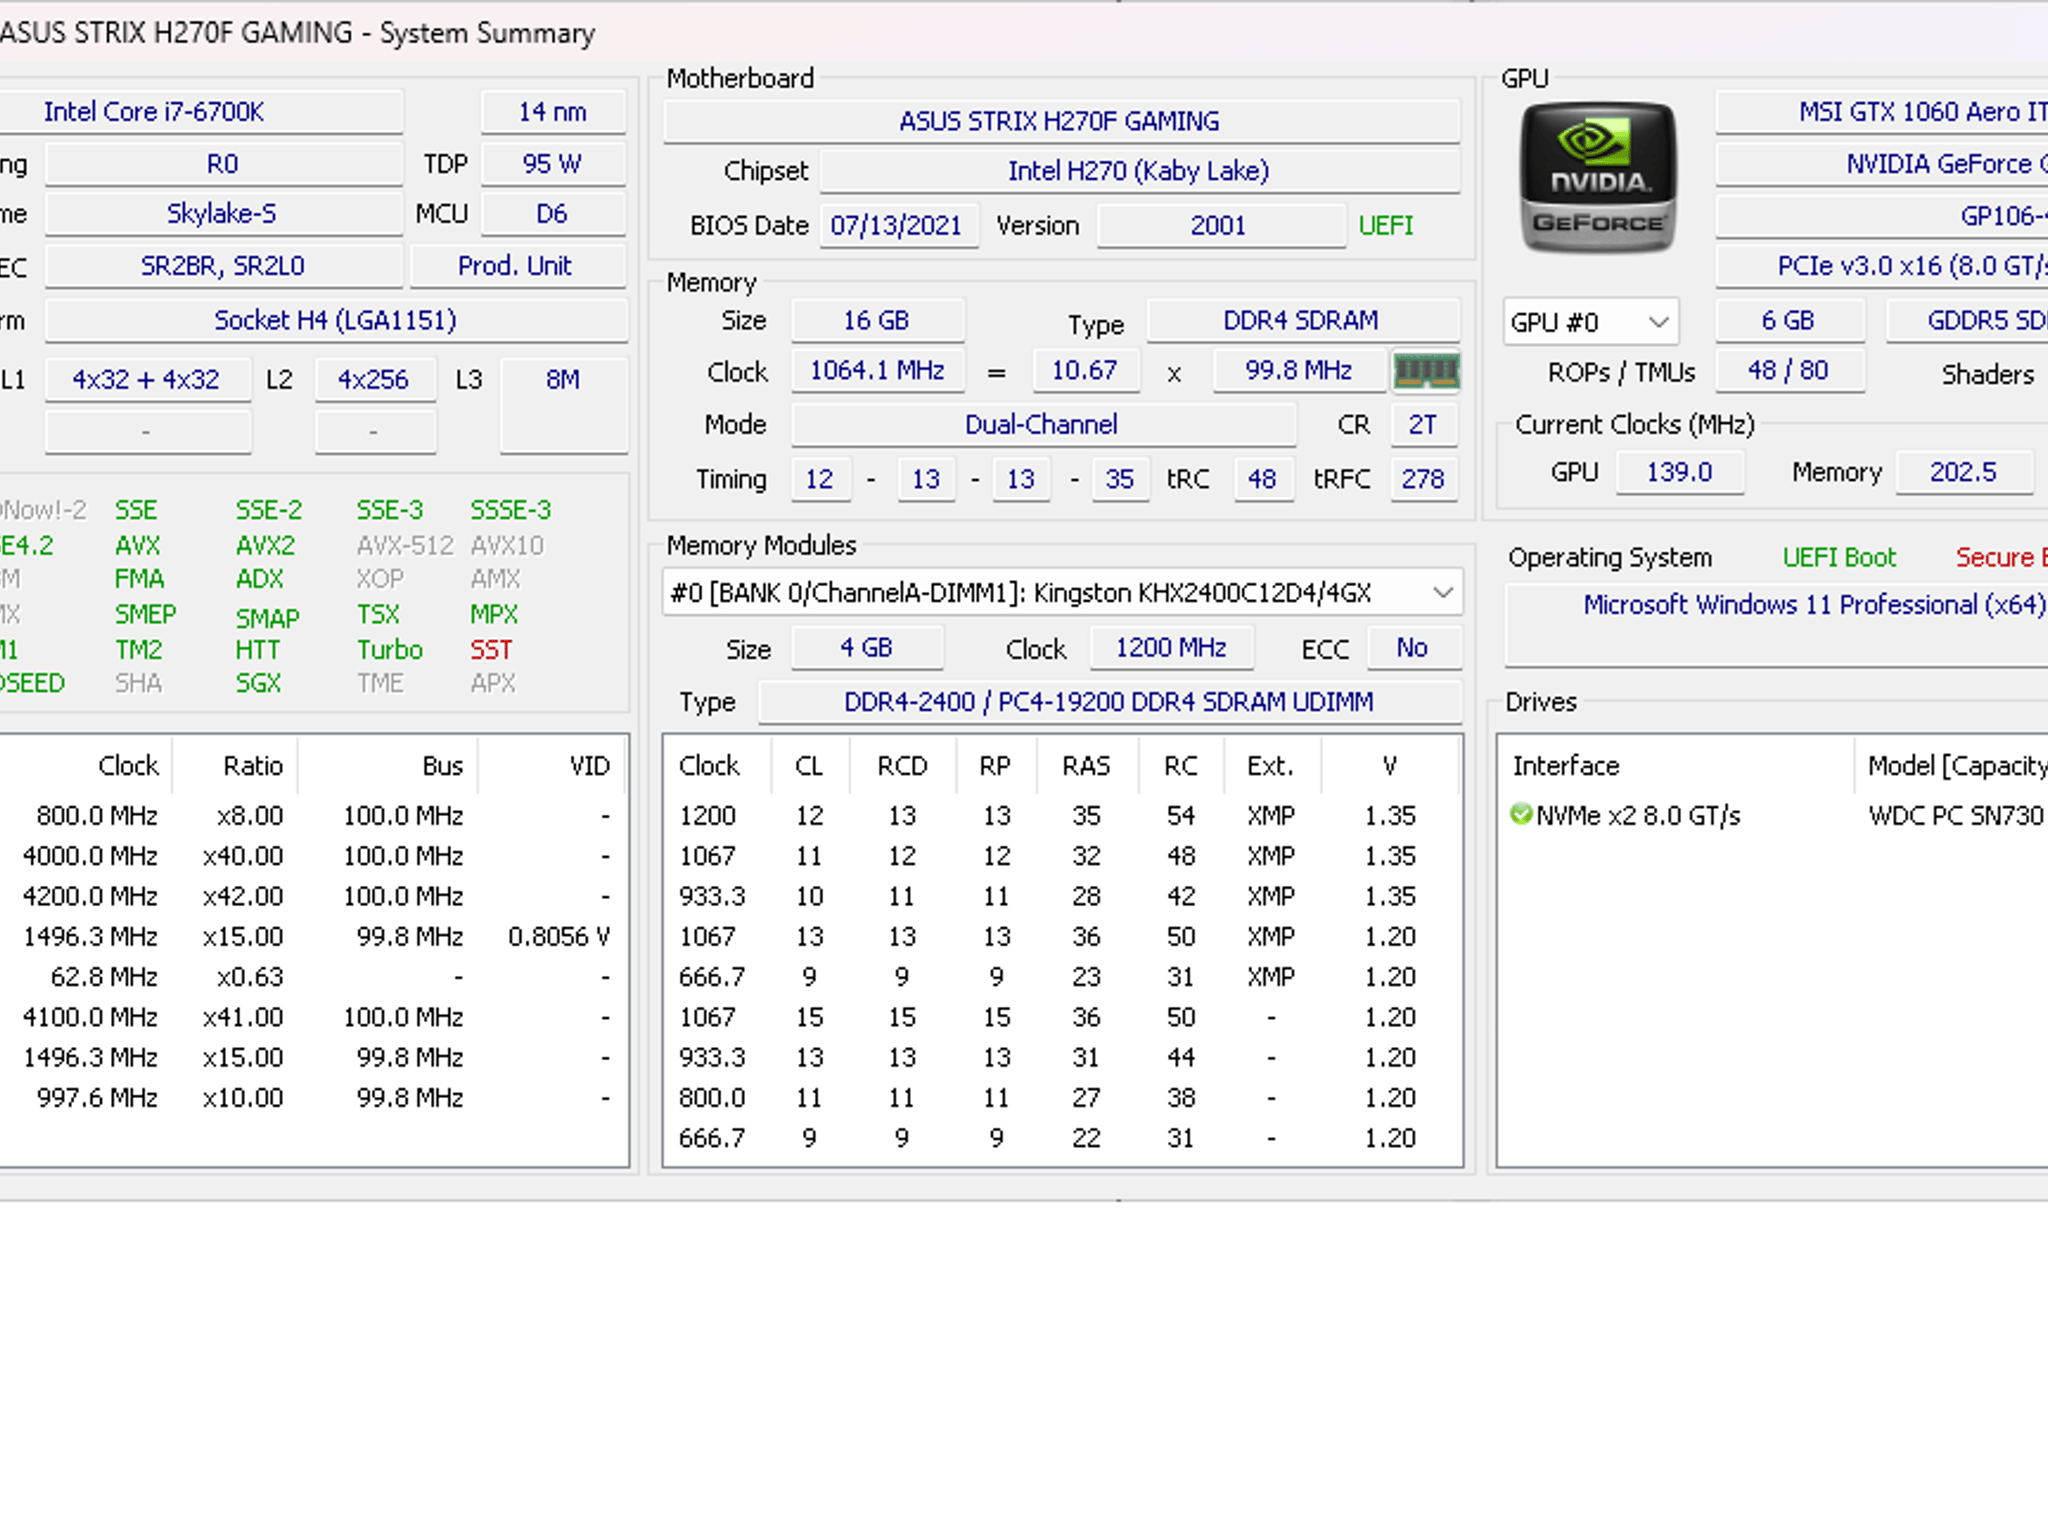2048x1536 pixels.
Task: Expand the memory module selection dropdown
Action: coord(1062,593)
